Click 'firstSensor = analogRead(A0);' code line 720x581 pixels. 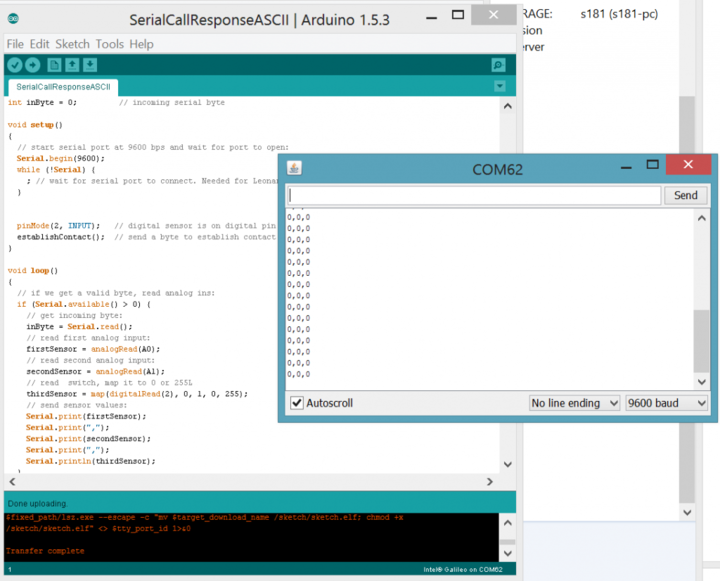(93, 349)
